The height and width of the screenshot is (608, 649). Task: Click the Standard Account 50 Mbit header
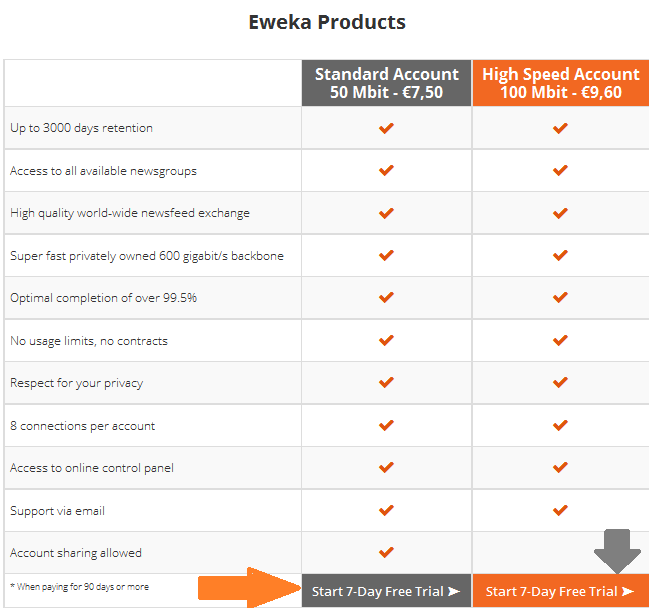coord(386,83)
